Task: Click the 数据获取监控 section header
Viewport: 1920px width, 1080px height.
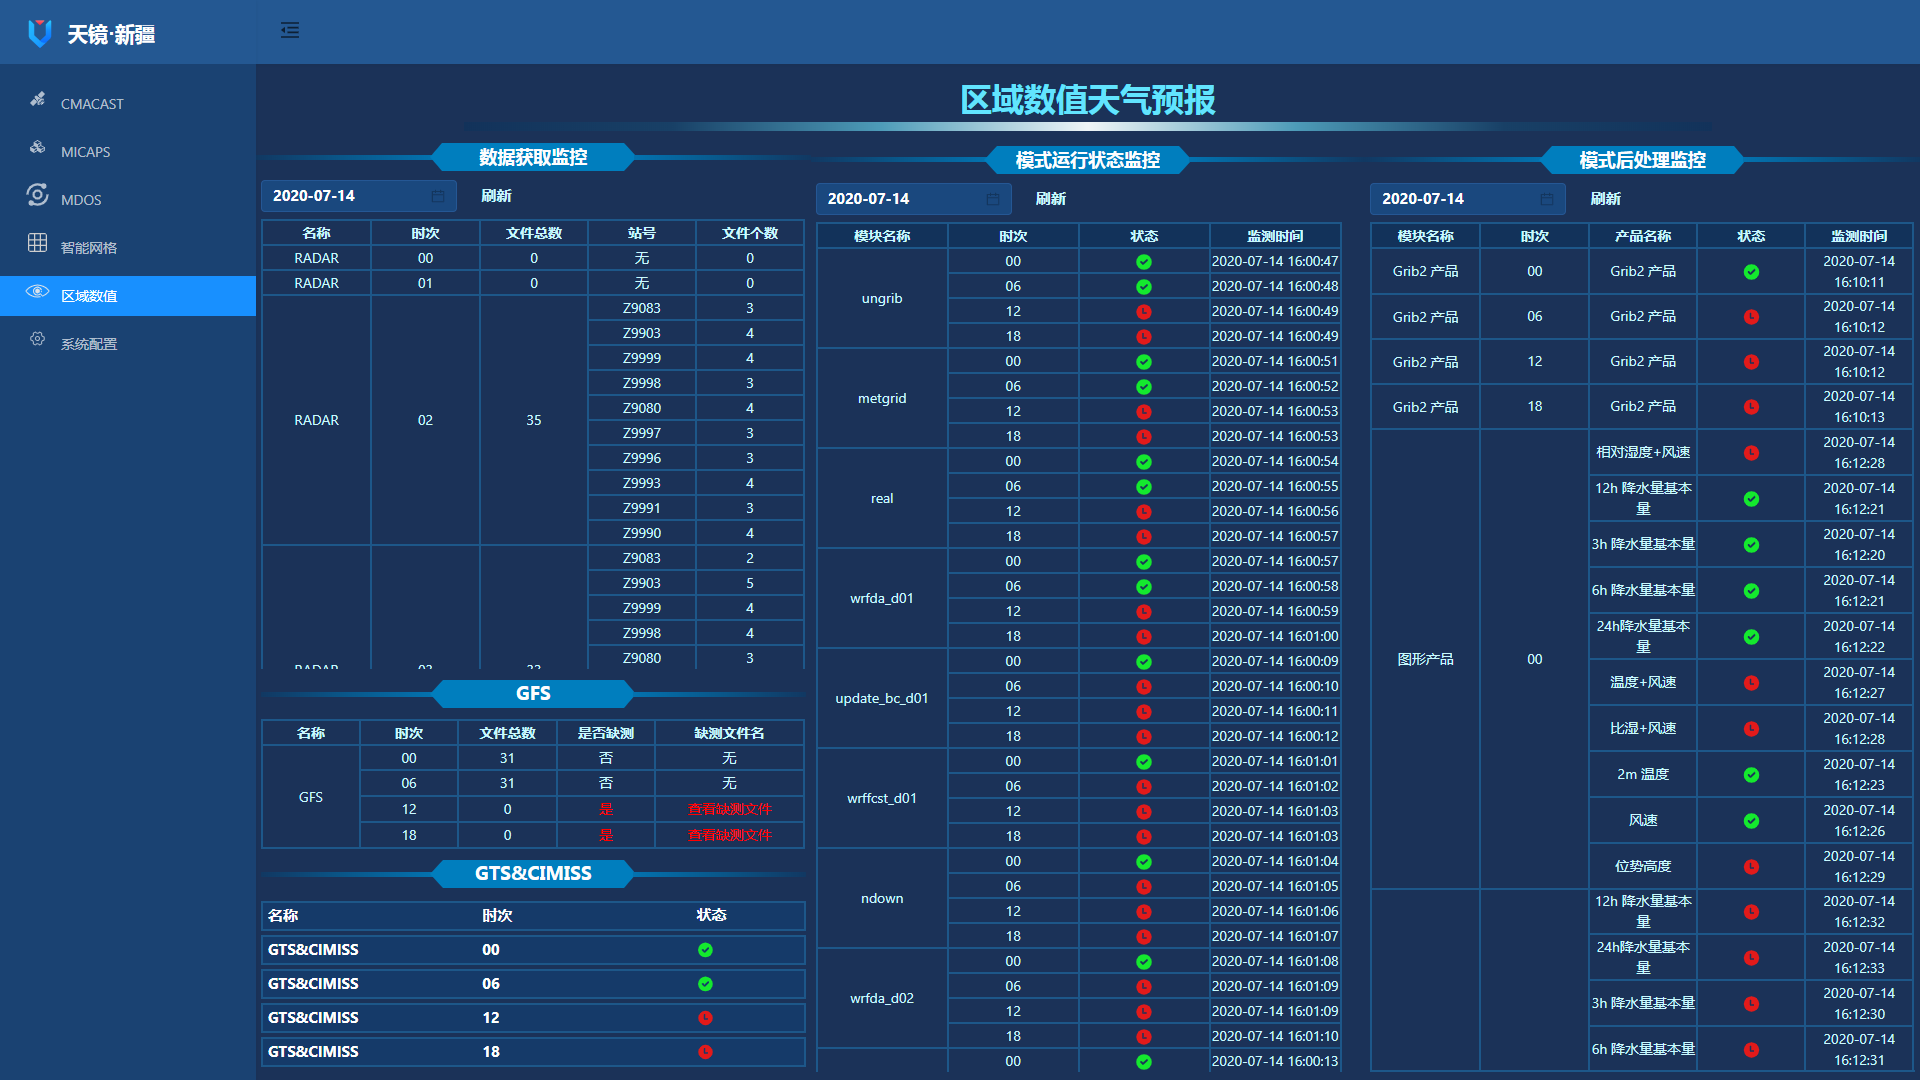Action: click(x=533, y=157)
